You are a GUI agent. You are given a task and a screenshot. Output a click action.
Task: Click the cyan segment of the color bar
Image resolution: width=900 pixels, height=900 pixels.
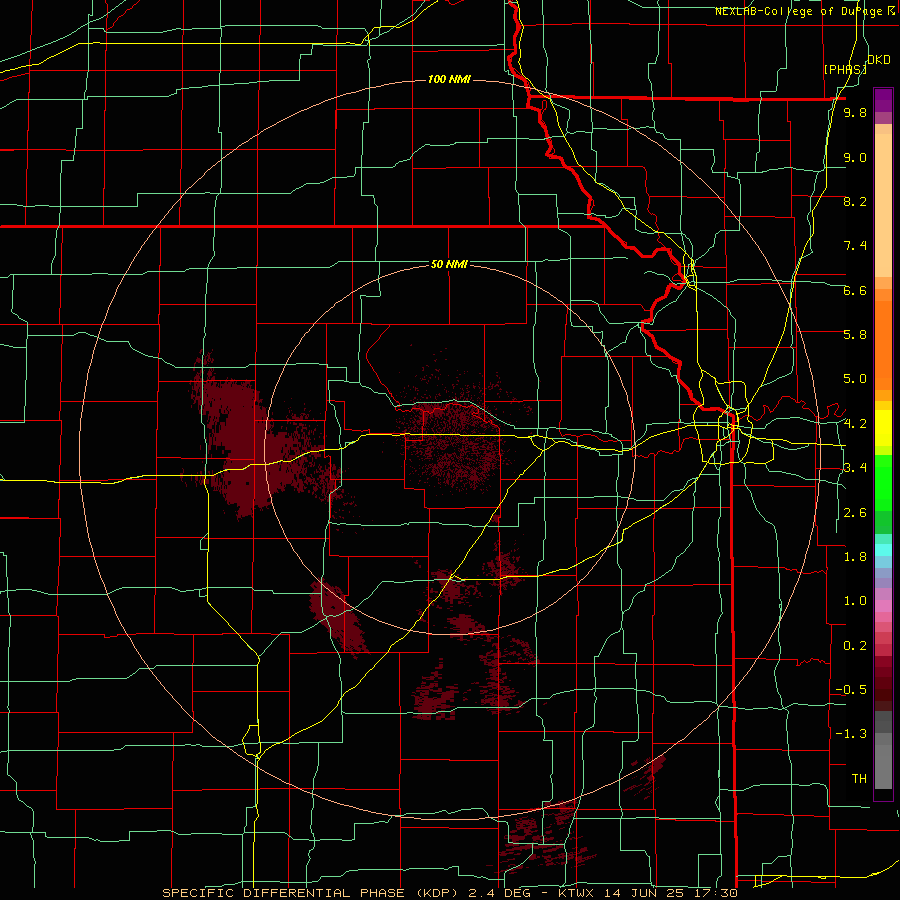pyautogui.click(x=883, y=550)
